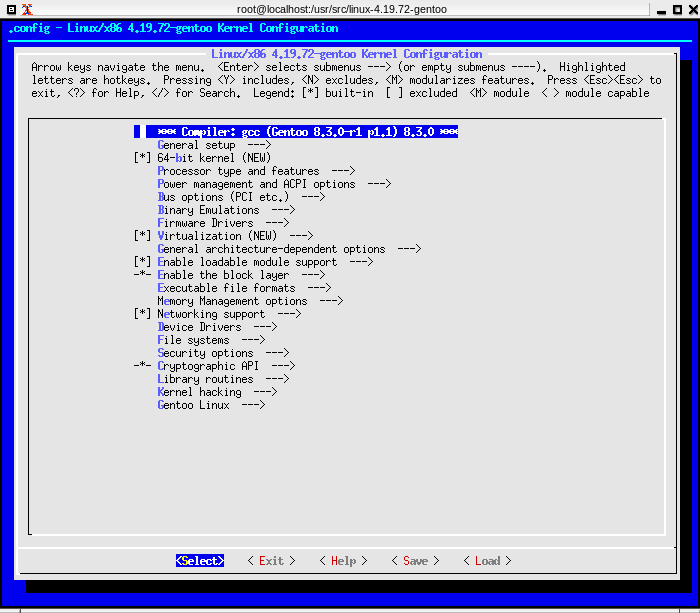Close the terminal window

pos(693,9)
